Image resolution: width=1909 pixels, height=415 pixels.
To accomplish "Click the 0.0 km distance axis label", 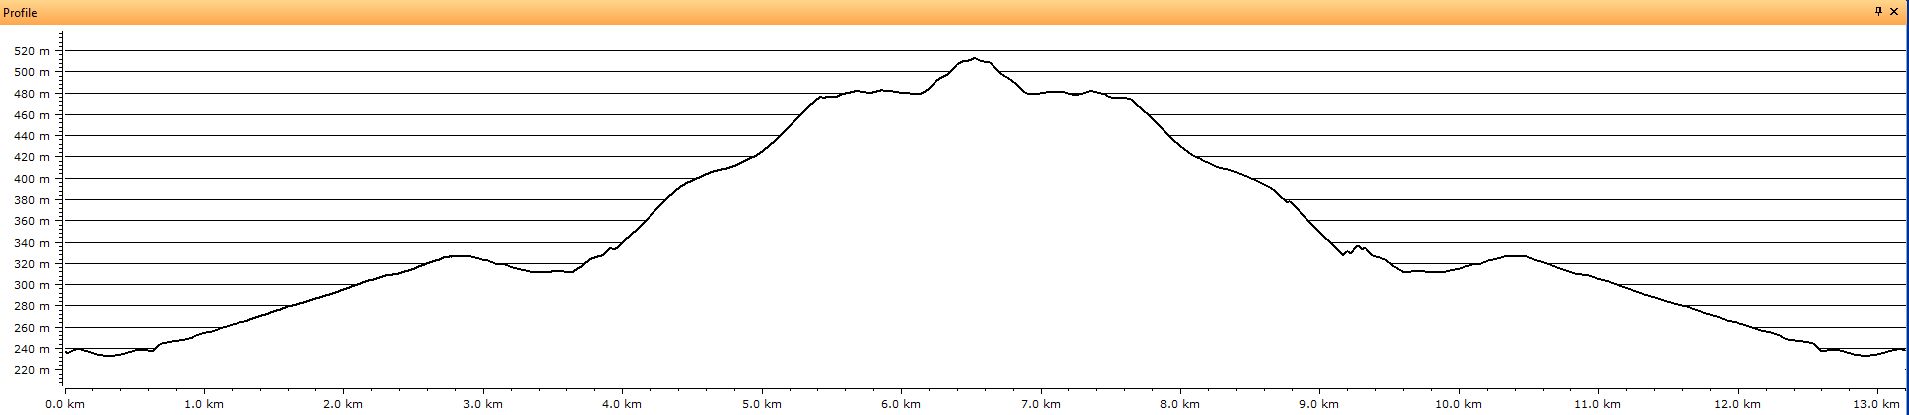I will (66, 405).
